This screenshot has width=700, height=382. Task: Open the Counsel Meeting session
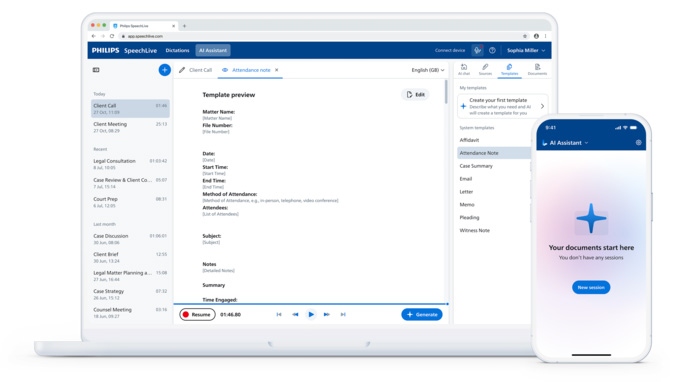coord(130,313)
